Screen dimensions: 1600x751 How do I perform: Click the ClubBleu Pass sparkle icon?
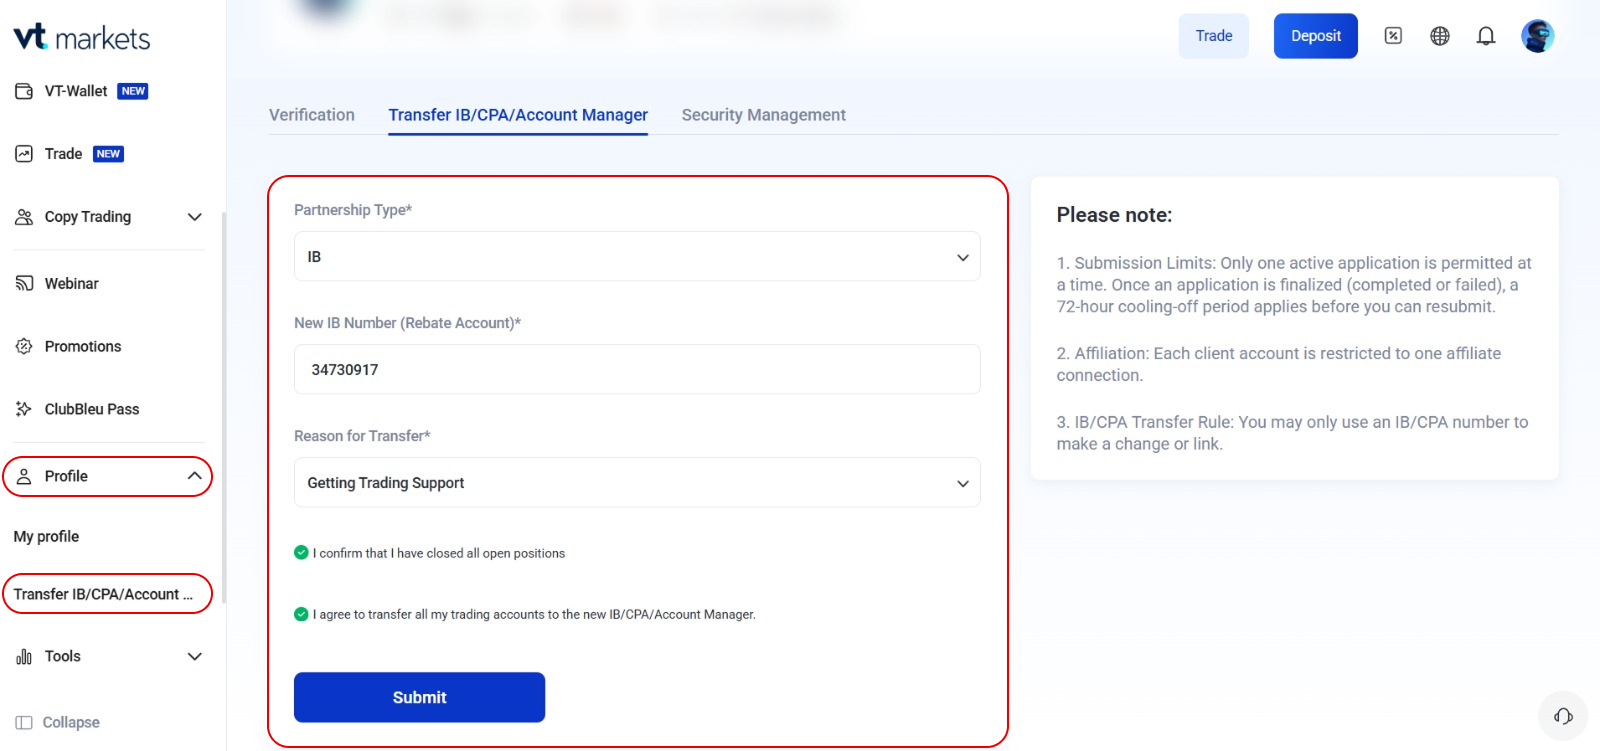24,409
